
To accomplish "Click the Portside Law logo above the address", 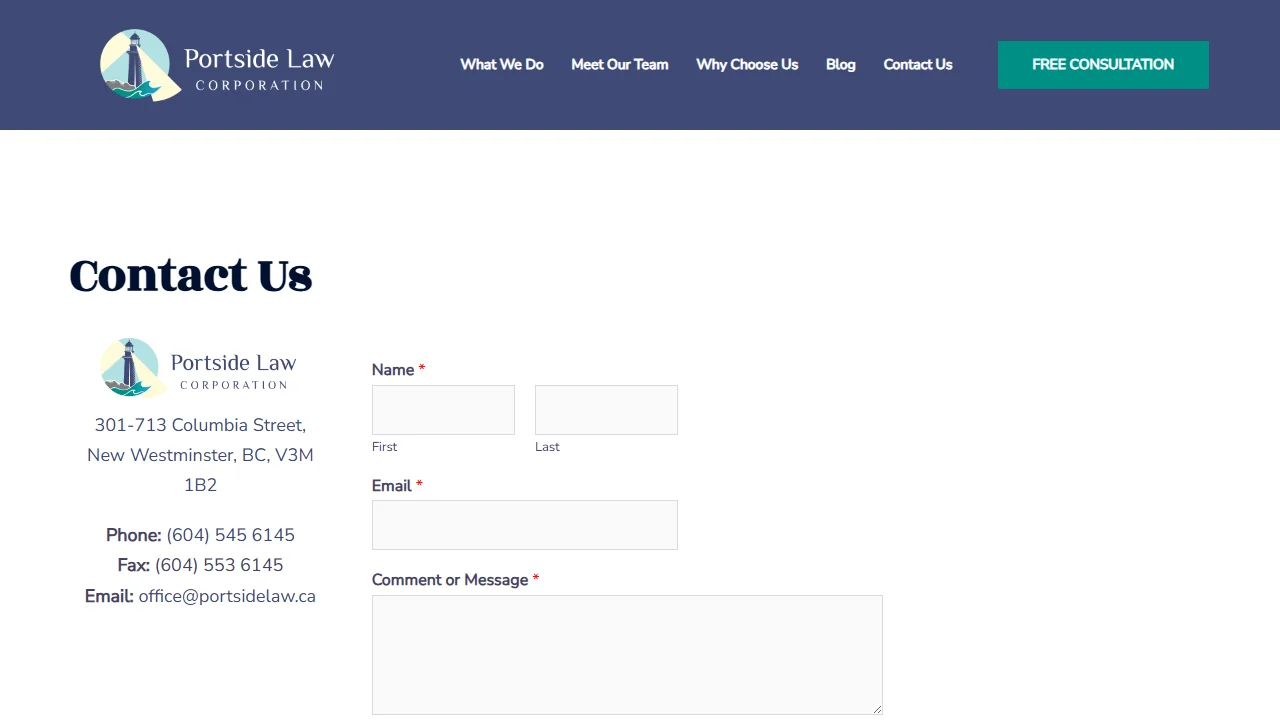I will pos(199,368).
